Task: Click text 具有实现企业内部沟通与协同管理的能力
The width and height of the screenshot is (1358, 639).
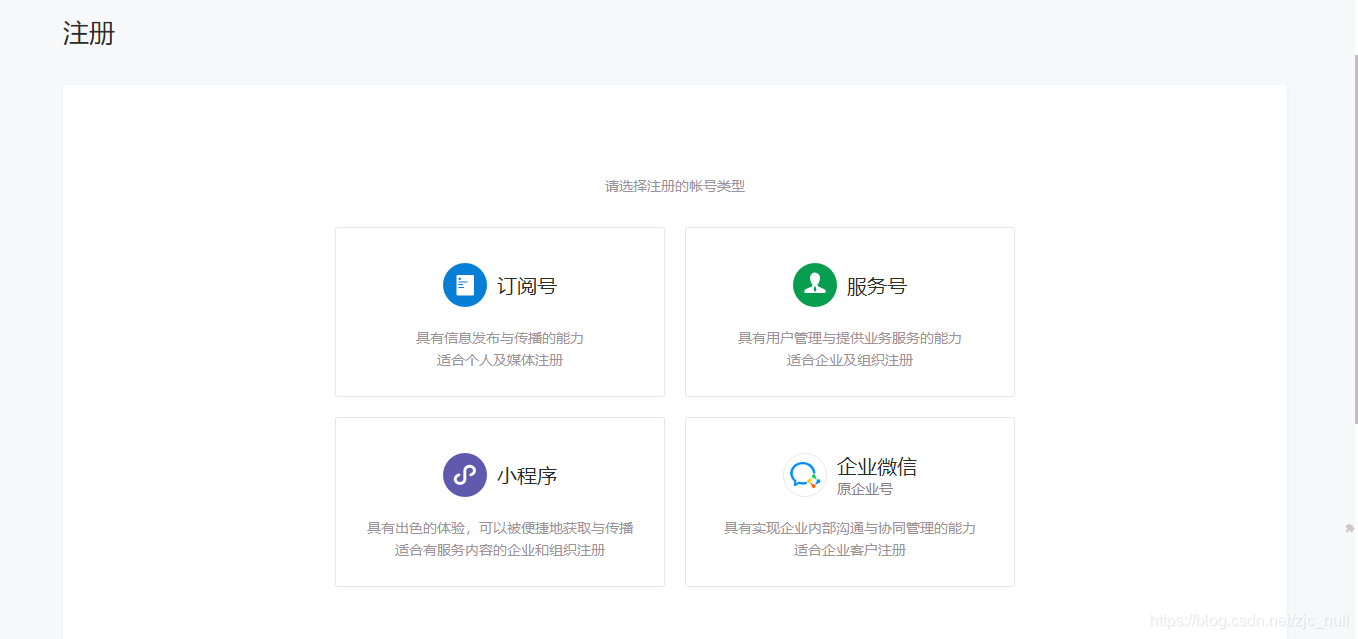Action: pyautogui.click(x=850, y=528)
